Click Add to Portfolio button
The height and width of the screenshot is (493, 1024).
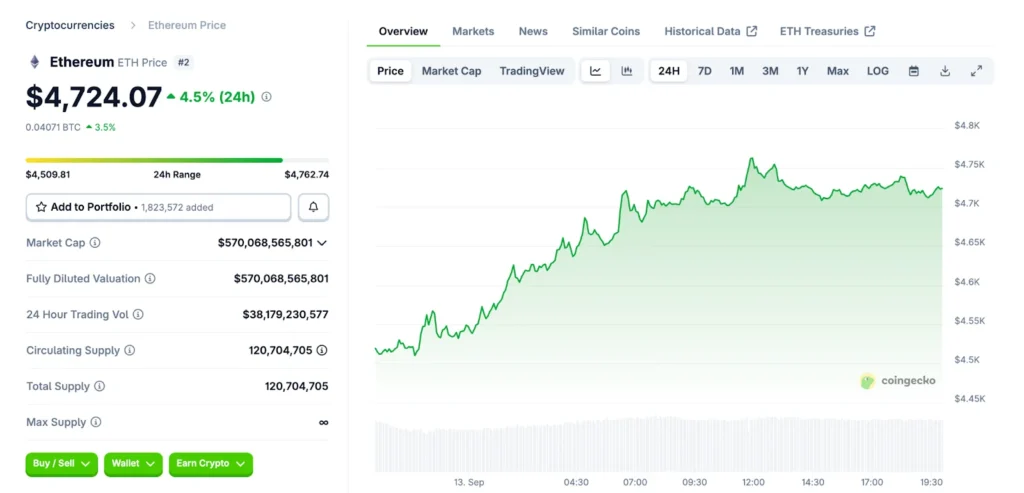point(158,207)
